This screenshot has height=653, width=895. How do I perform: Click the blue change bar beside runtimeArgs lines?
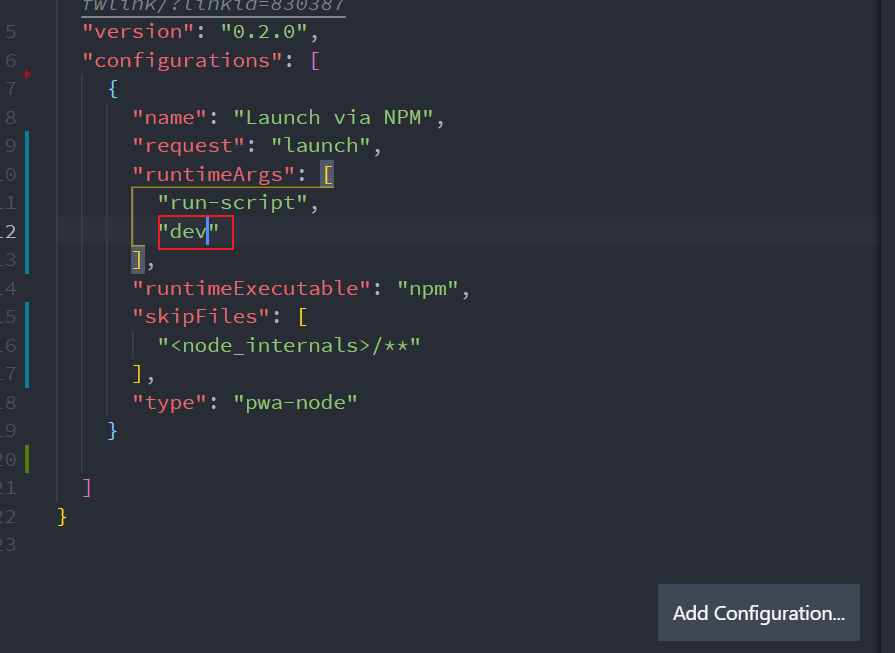27,202
